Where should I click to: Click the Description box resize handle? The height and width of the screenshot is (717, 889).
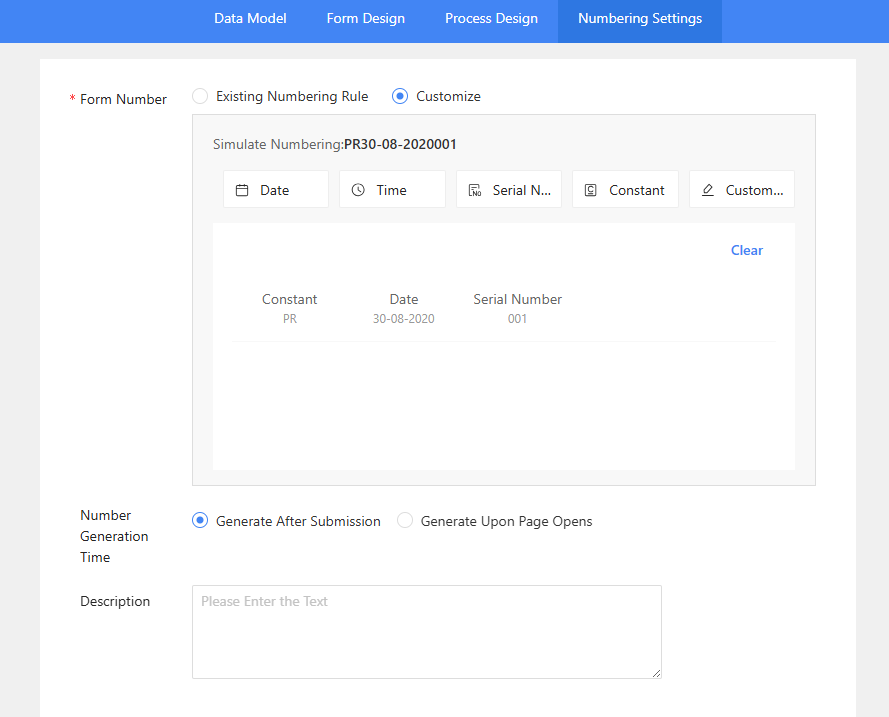pyautogui.click(x=656, y=673)
